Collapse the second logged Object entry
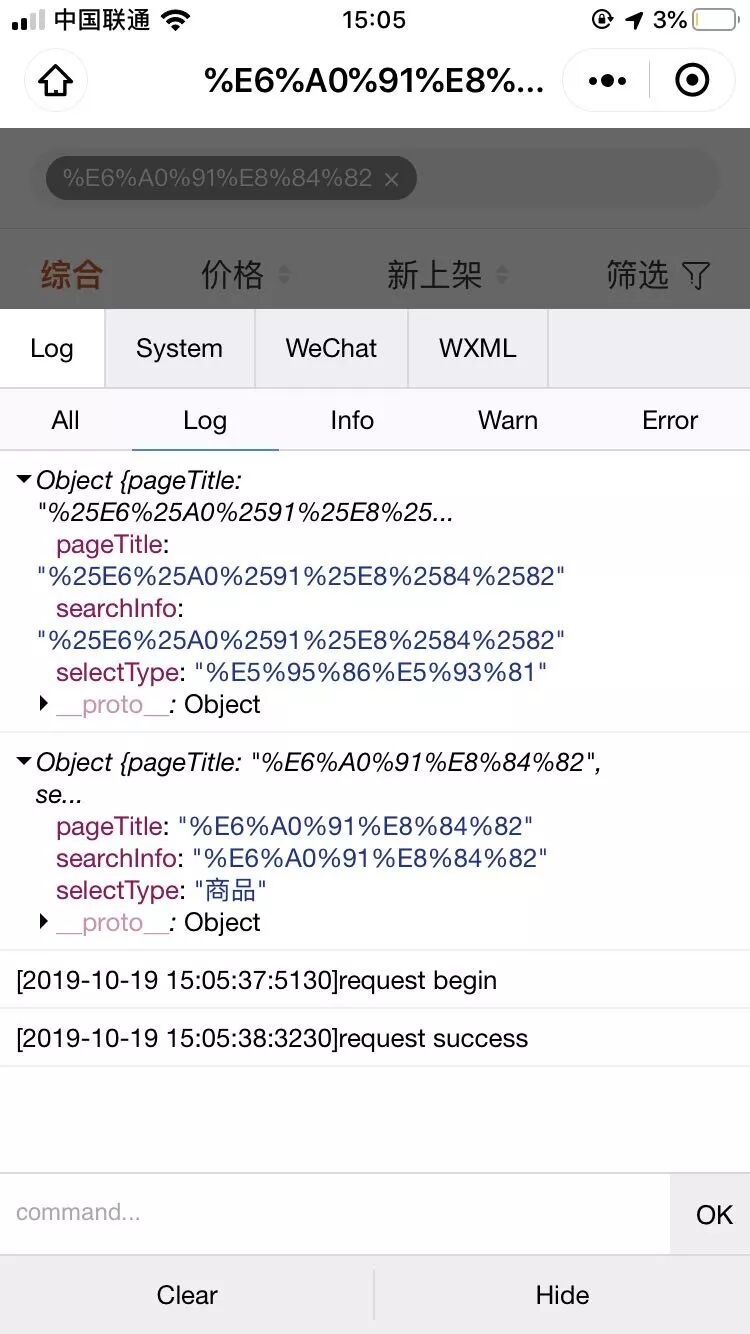This screenshot has height=1334, width=750. 24,762
